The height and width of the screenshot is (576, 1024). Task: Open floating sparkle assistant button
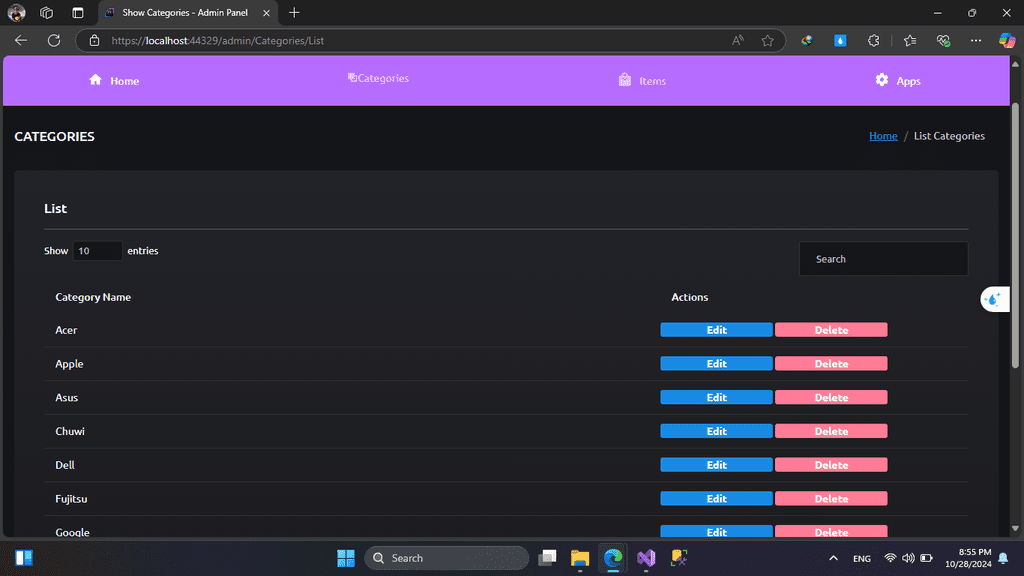tap(994, 299)
